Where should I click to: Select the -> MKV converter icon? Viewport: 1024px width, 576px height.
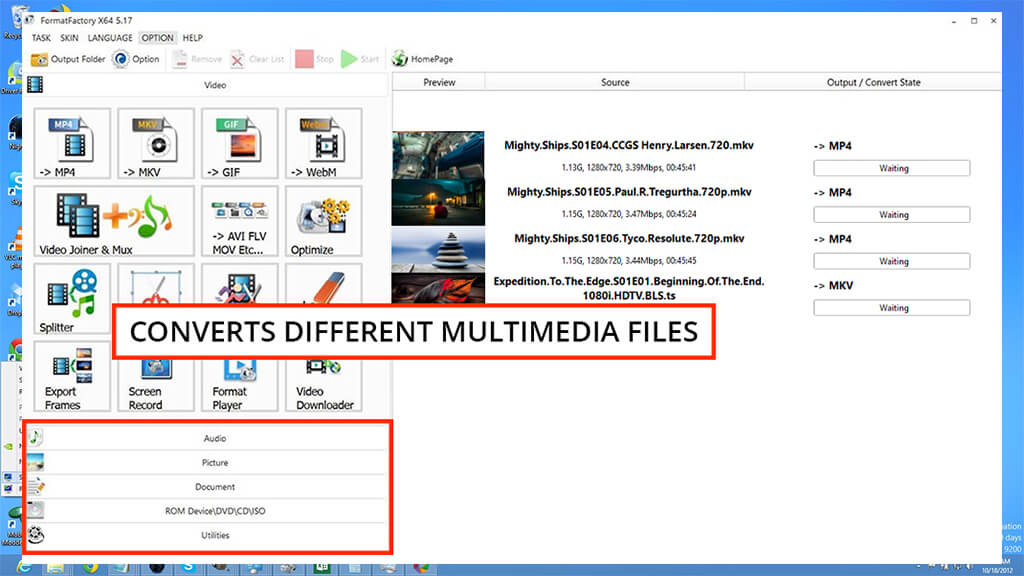156,144
